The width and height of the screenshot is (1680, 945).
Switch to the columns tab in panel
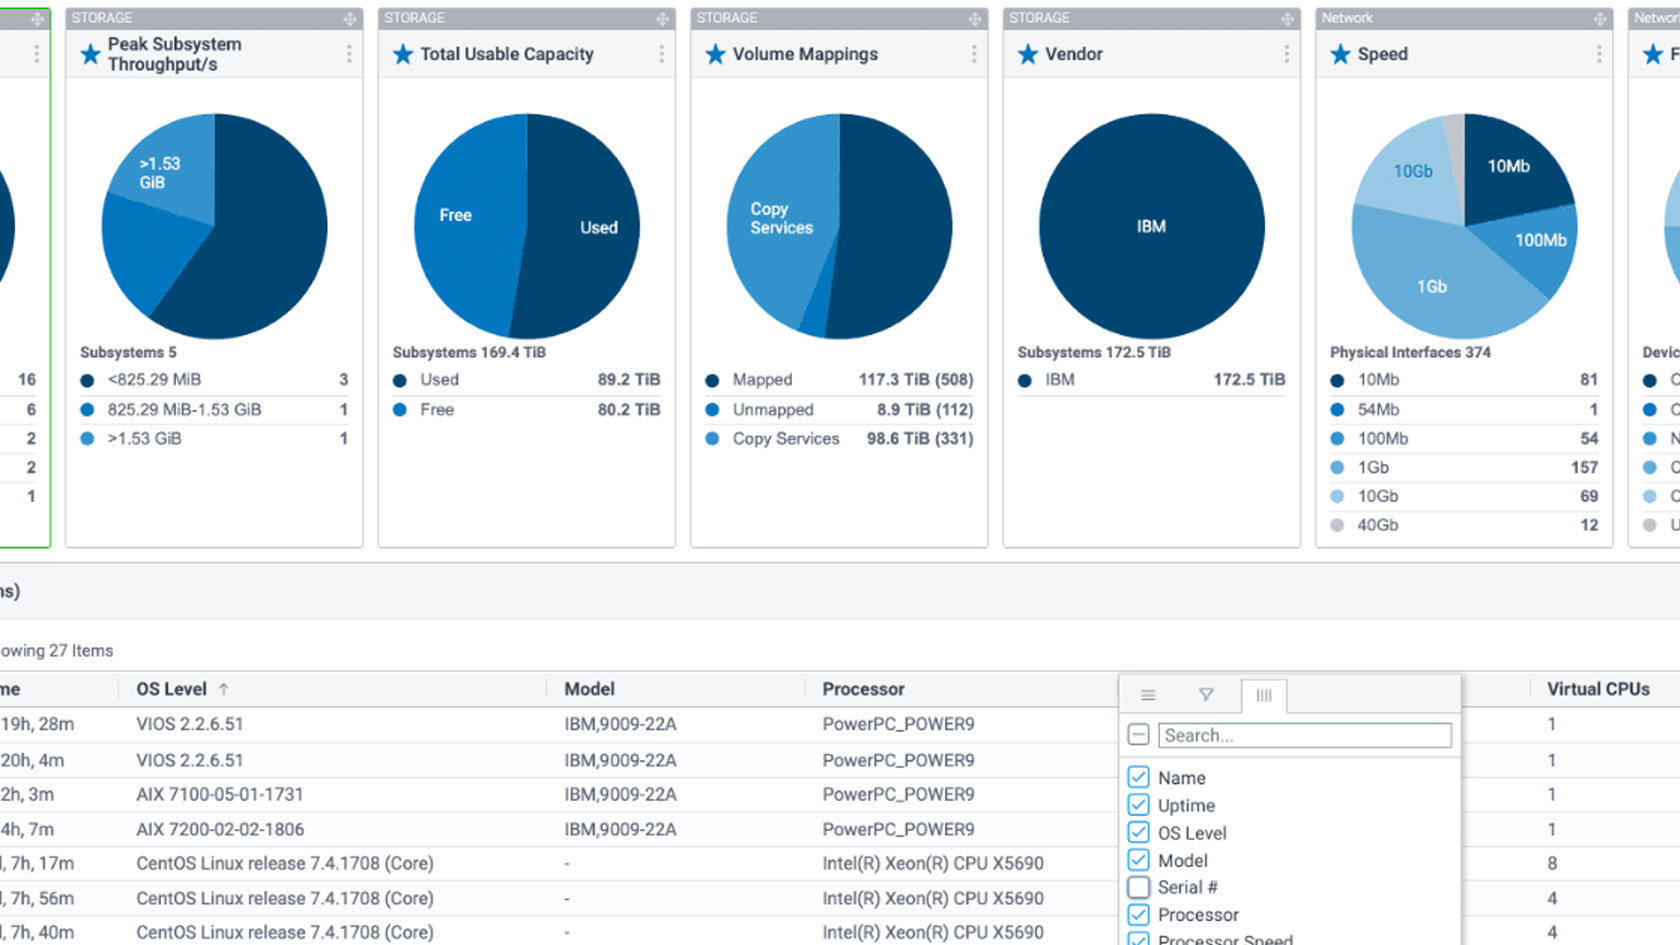[x=1264, y=695]
